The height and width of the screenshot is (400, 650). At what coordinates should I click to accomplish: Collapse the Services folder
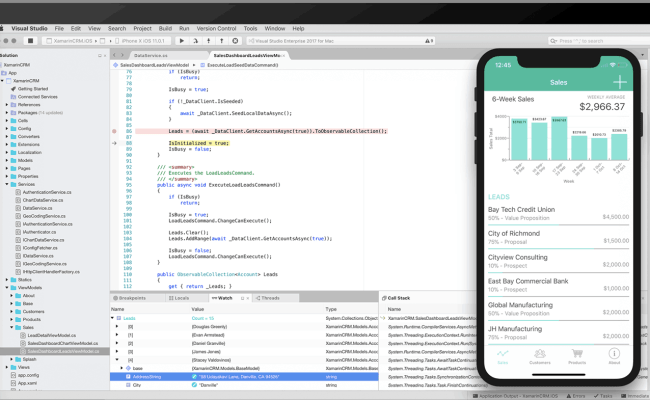7,184
